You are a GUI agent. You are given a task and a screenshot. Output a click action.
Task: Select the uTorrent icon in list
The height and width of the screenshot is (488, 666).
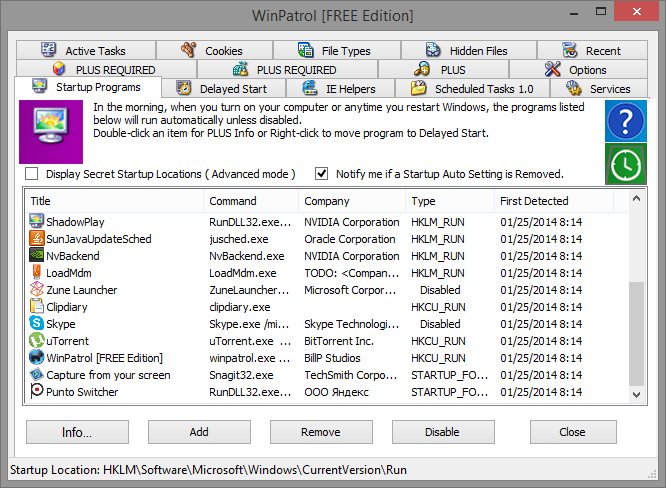(x=37, y=340)
